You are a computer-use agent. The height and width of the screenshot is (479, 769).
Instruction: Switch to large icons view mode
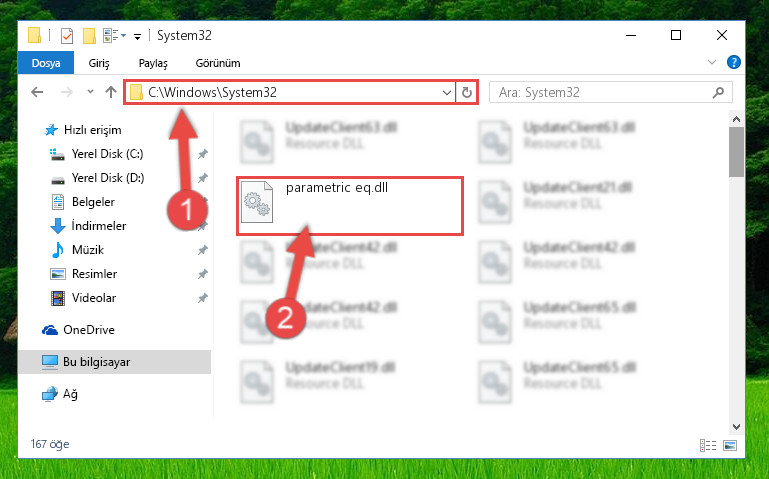click(x=730, y=445)
